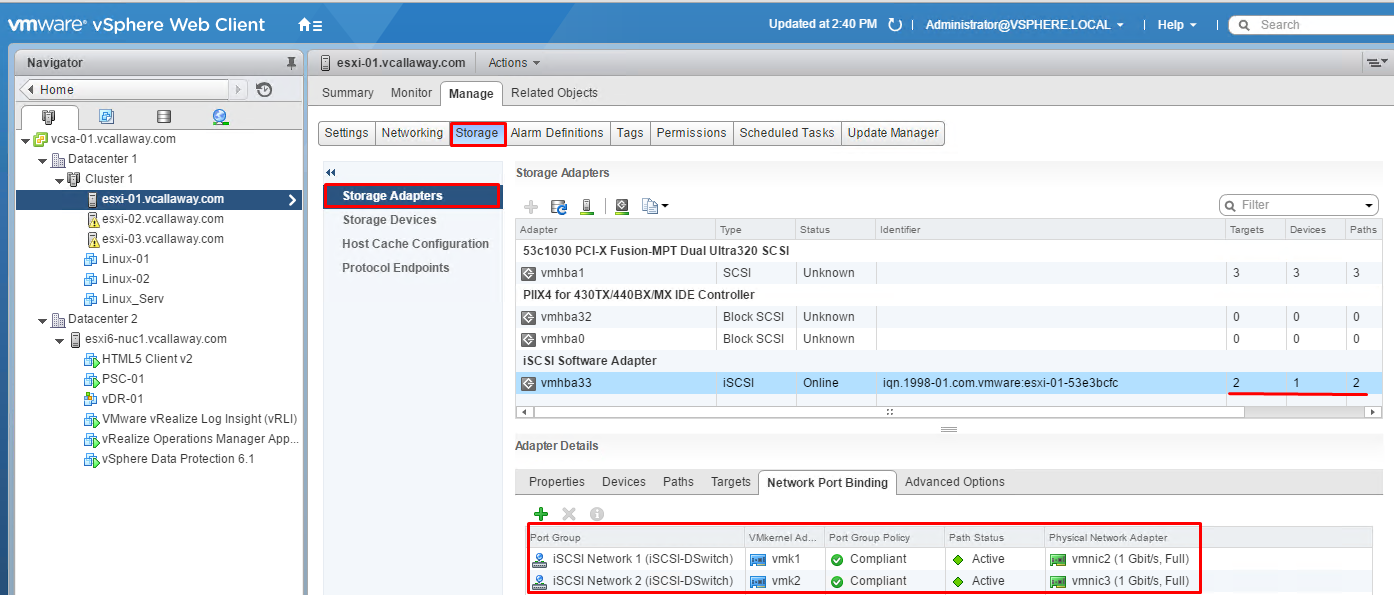Click the vmhba32 adapter icon
Screen dimensions: 1394x595
point(528,317)
